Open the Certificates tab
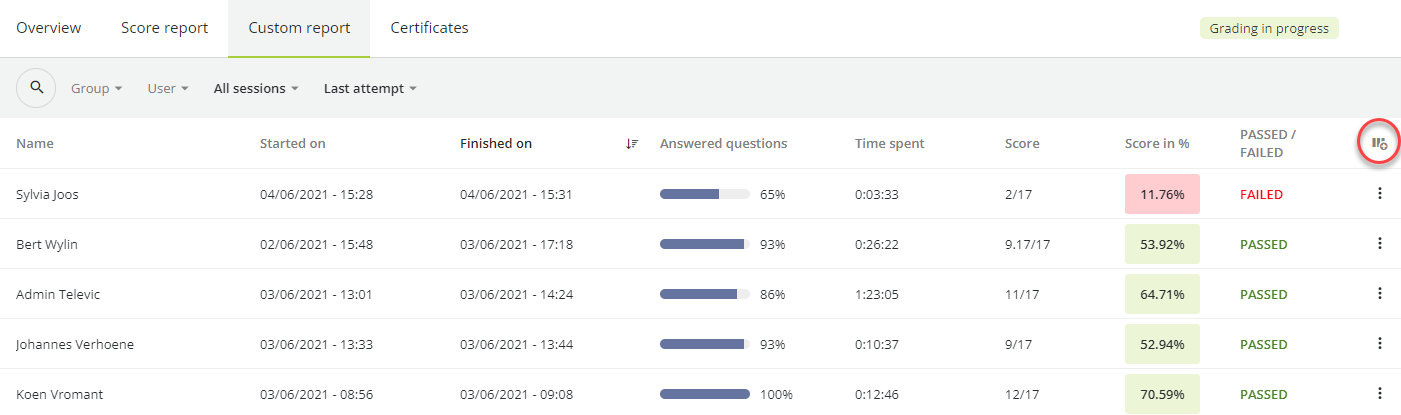1401x415 pixels. (x=429, y=28)
